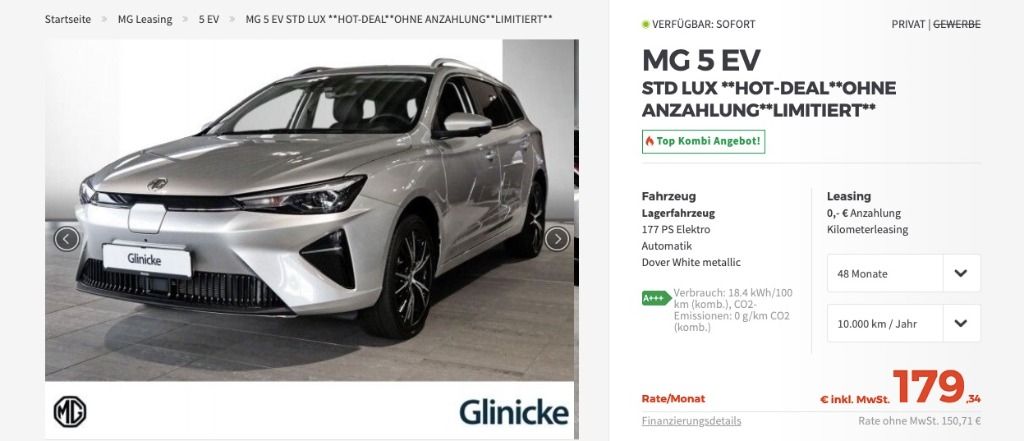The image size is (1024, 441).
Task: Open the 10.000 km / Jahr dropdown
Action: (x=904, y=323)
